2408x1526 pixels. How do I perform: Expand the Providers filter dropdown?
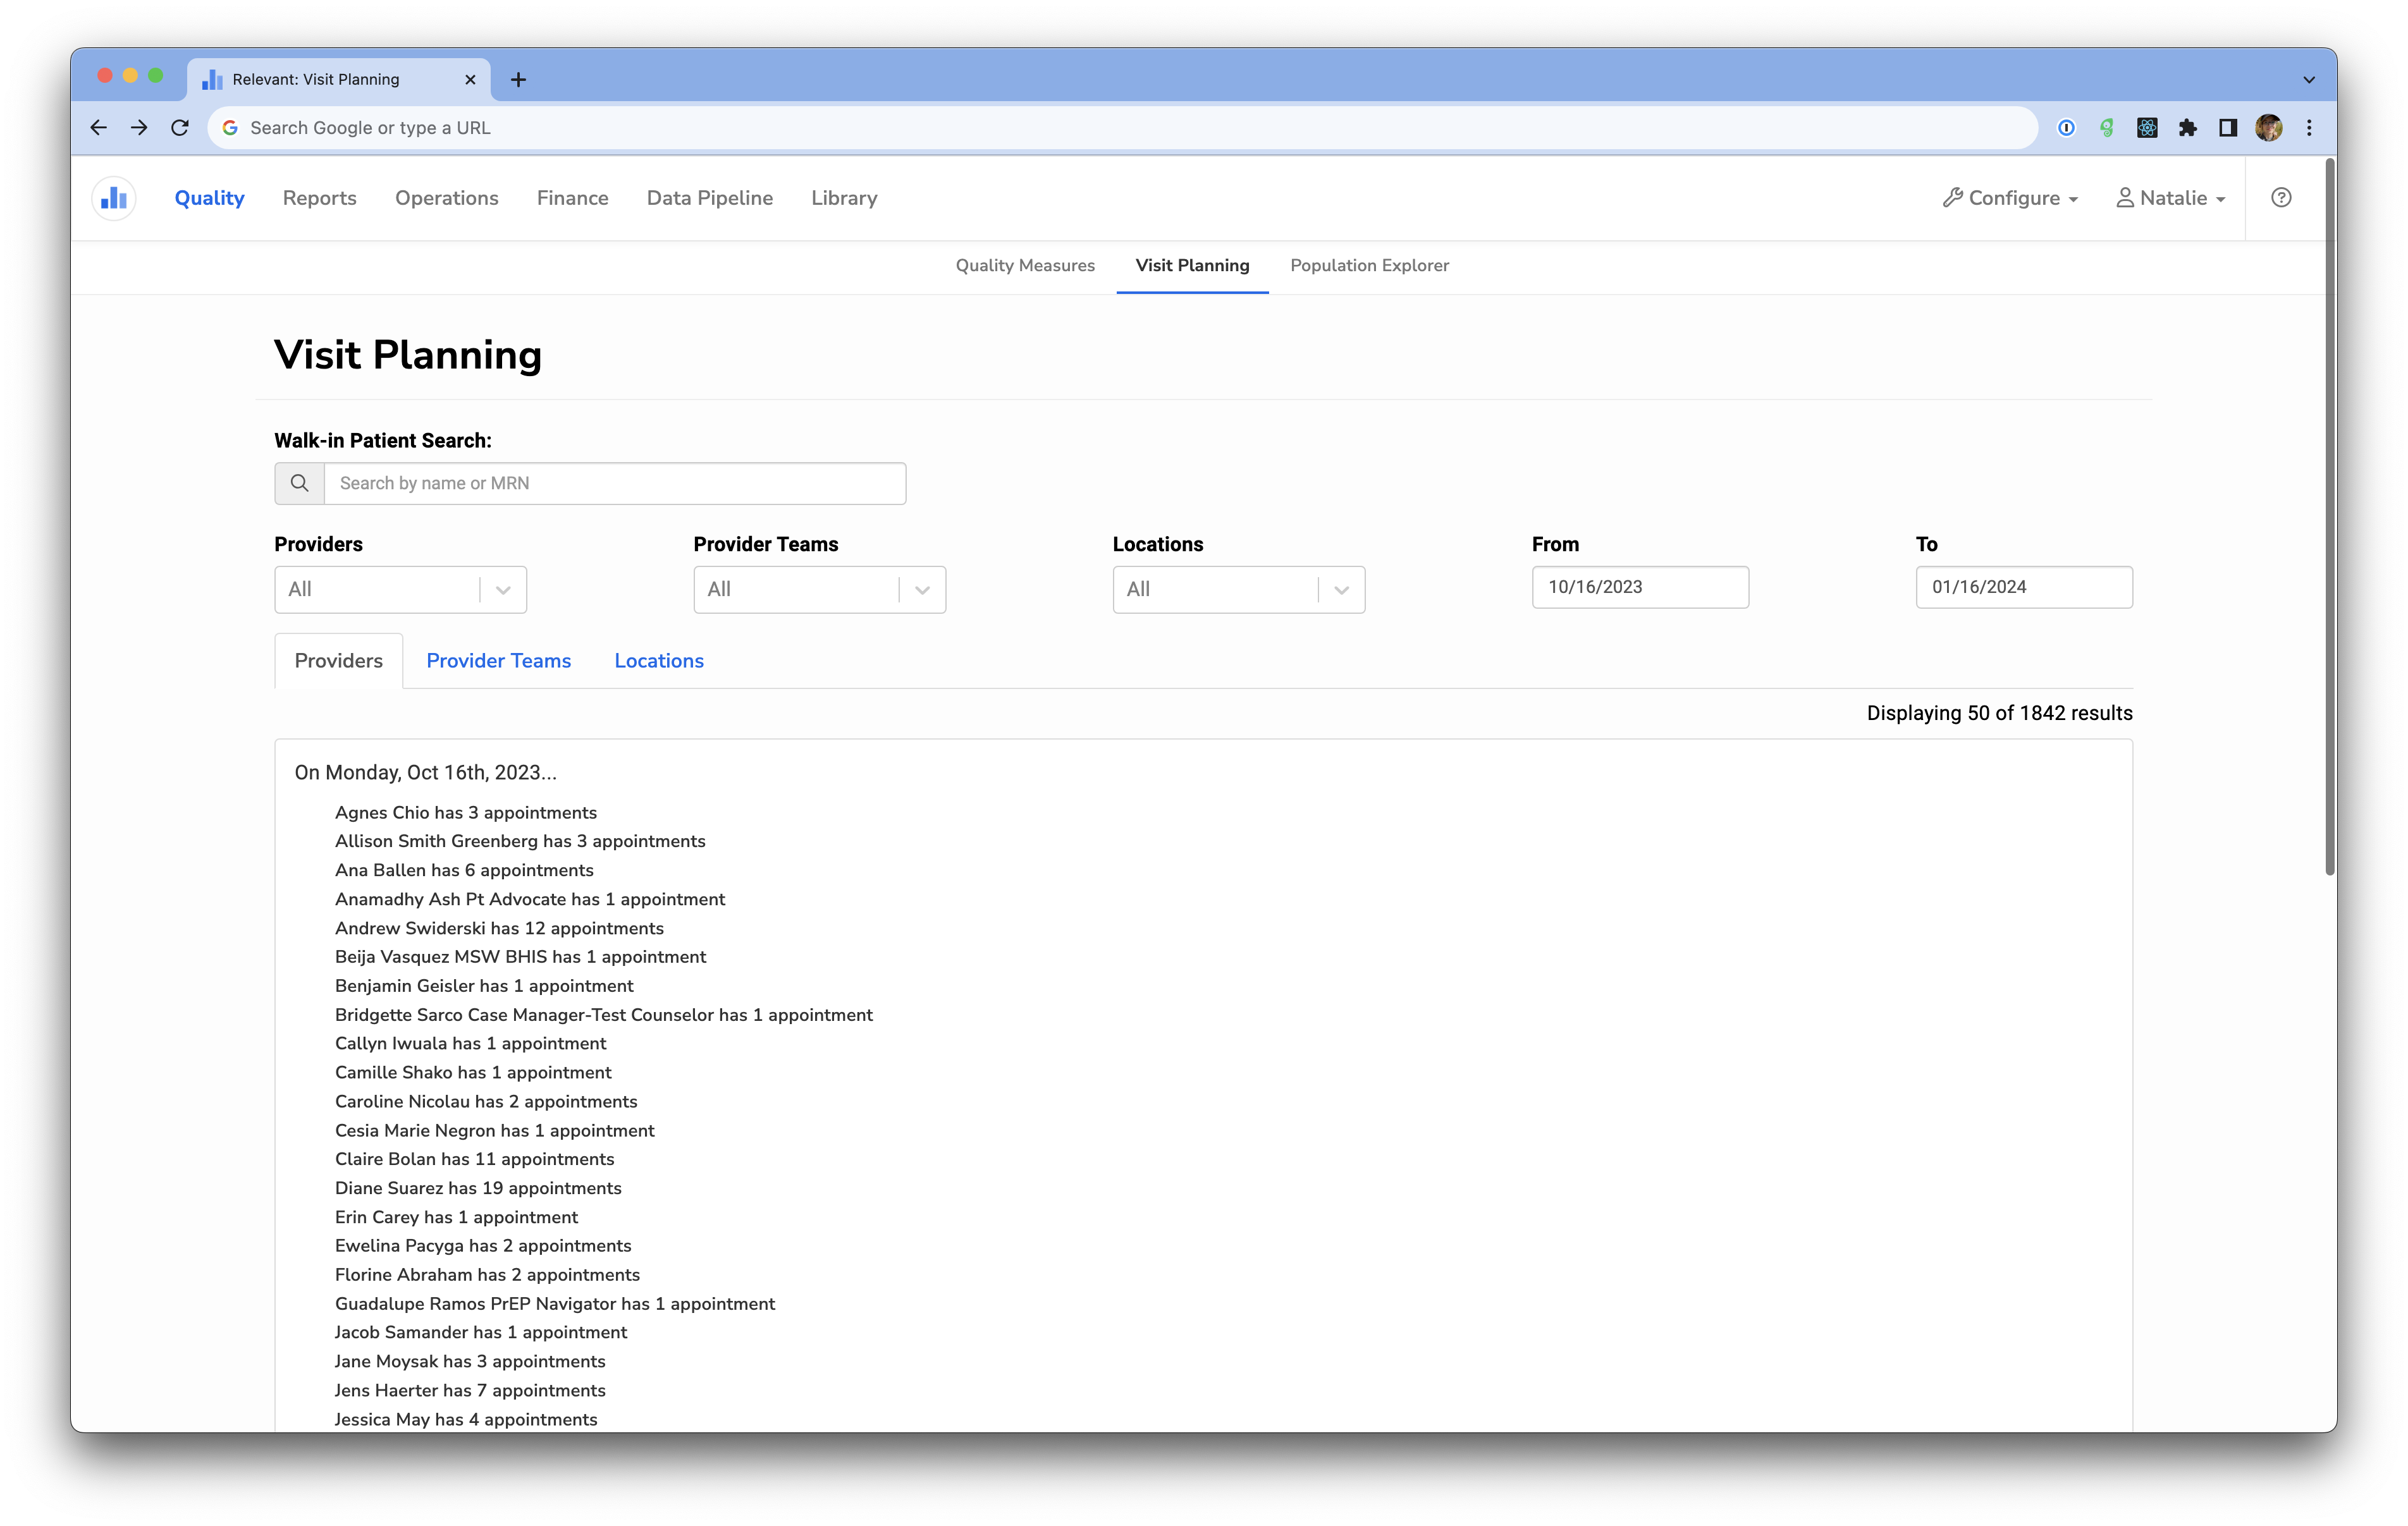[x=503, y=590]
